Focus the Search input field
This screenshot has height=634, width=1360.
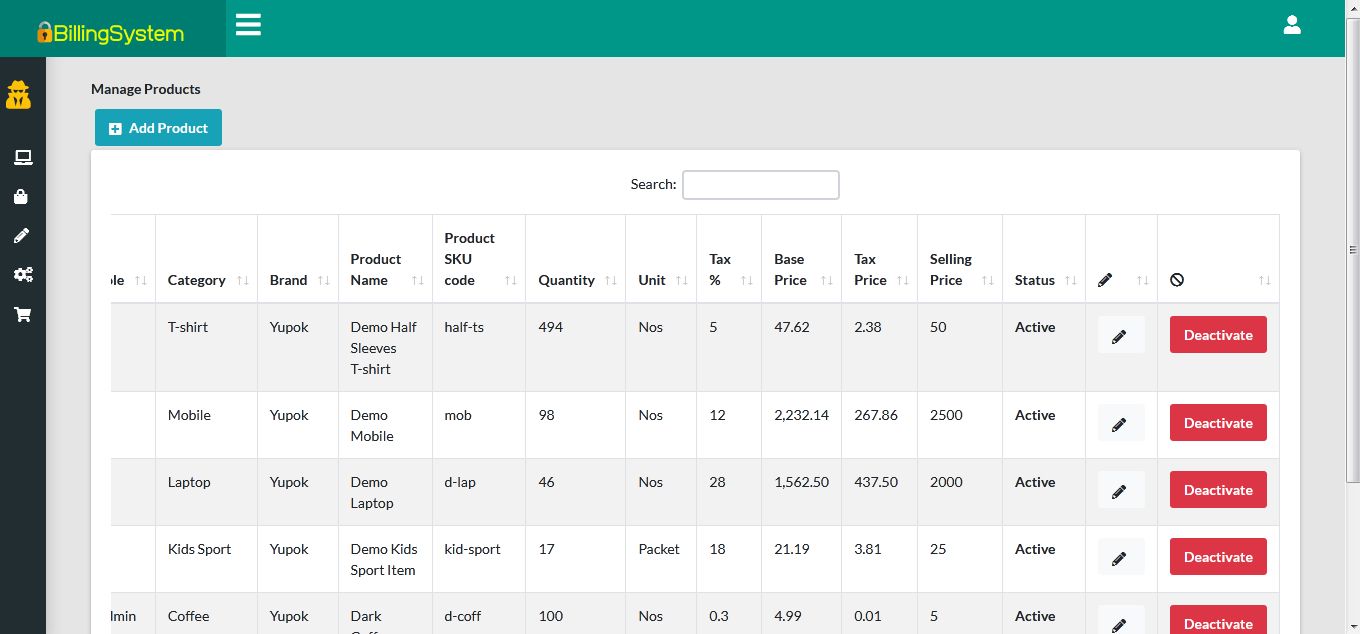click(760, 185)
